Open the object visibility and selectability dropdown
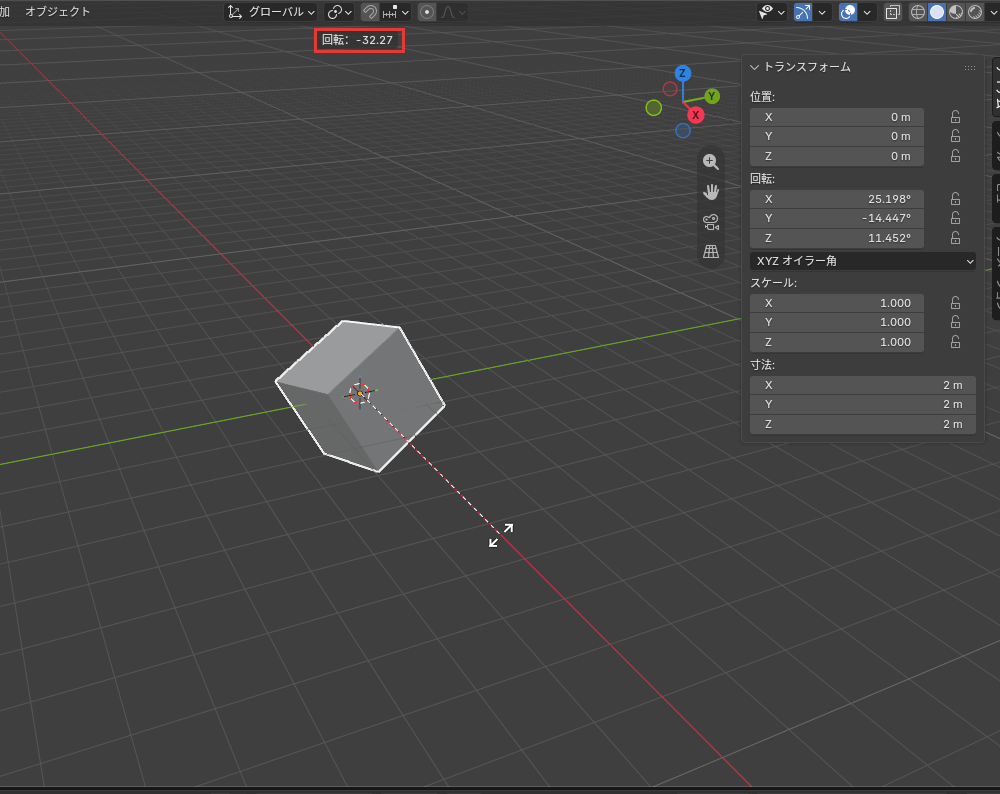The image size is (1000, 794). point(771,12)
